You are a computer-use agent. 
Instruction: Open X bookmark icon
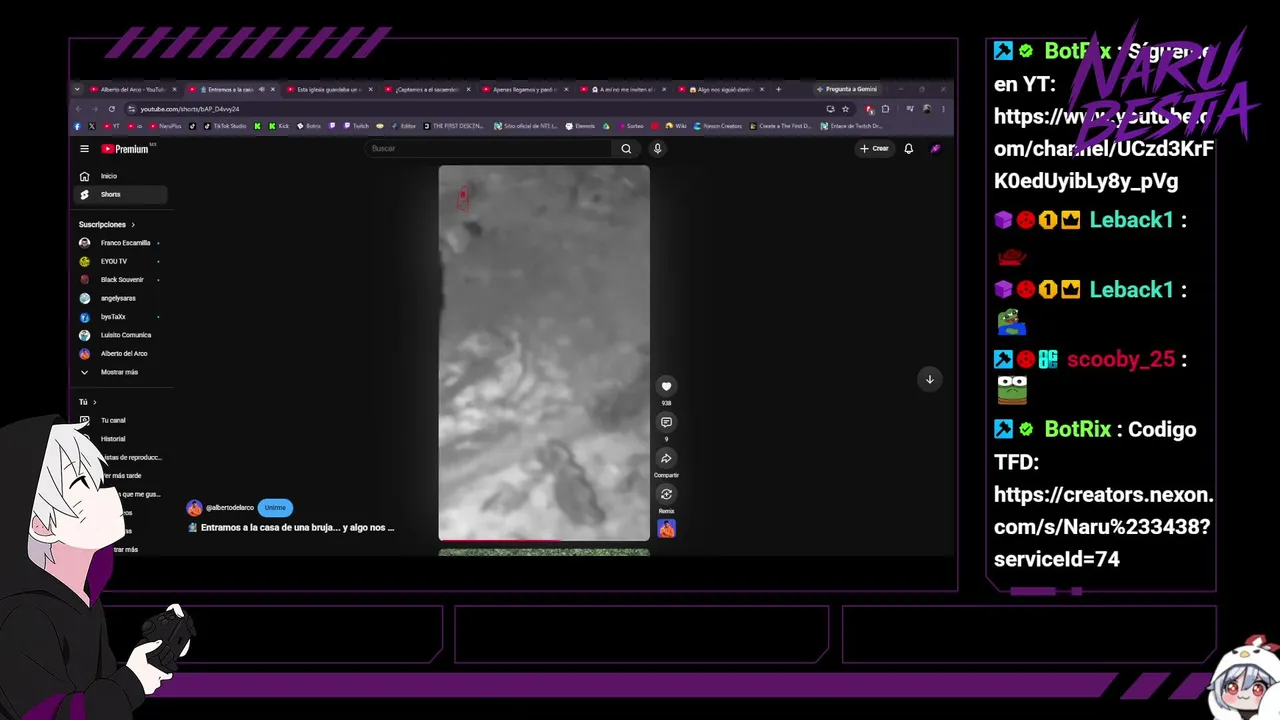point(91,126)
